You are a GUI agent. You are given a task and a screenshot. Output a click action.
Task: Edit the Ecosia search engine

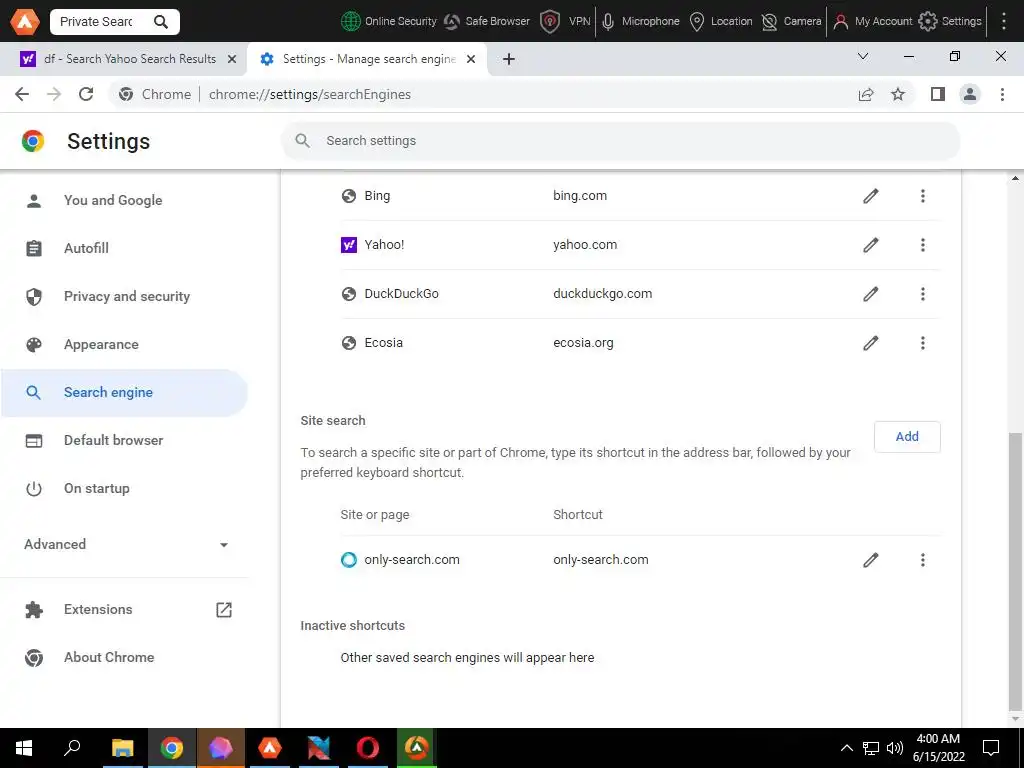(x=871, y=343)
